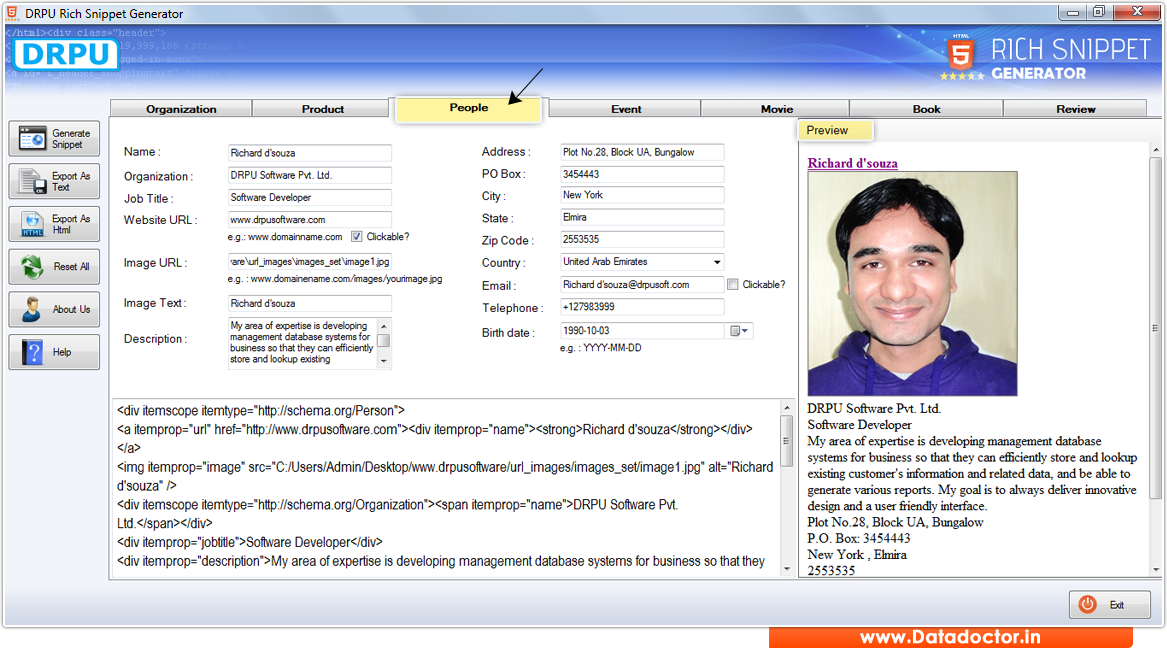Enable the Email Clickable checkbox

point(733,284)
